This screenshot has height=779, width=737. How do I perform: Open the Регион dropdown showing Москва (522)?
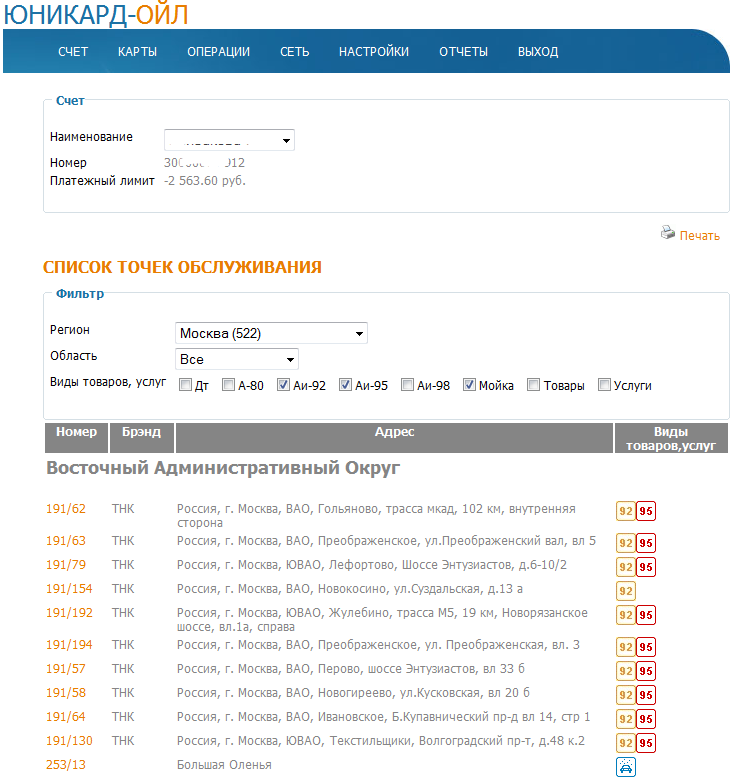tap(271, 333)
